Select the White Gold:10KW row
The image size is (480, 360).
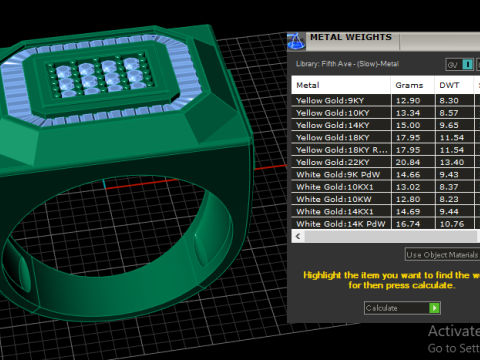386,199
